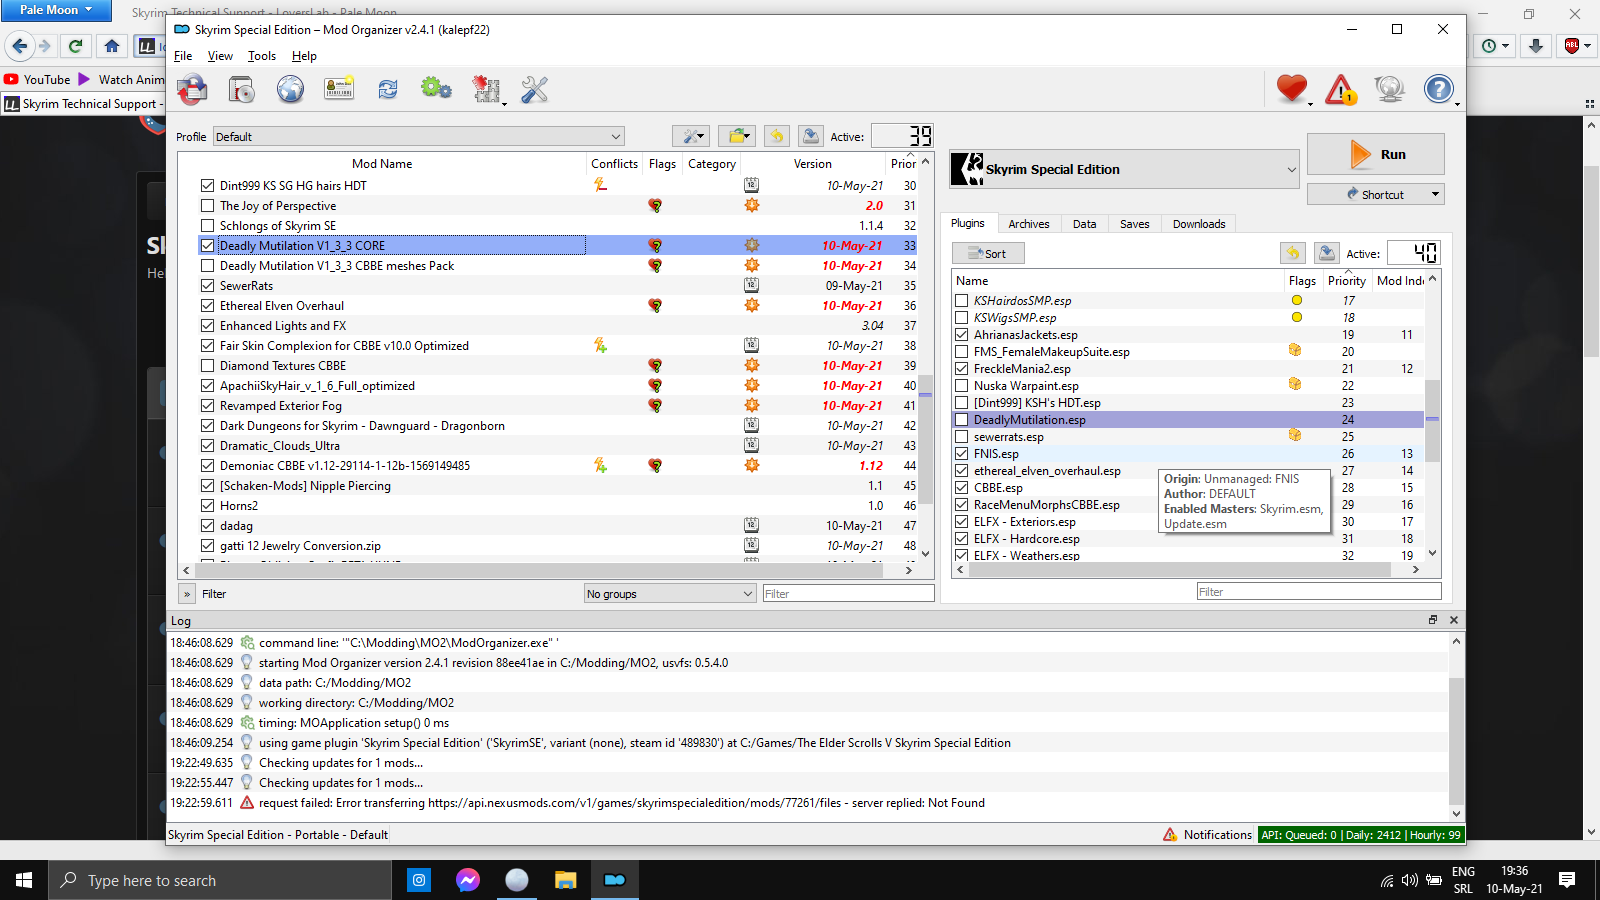1600x900 pixels.
Task: Click the Run button
Action: point(1376,154)
